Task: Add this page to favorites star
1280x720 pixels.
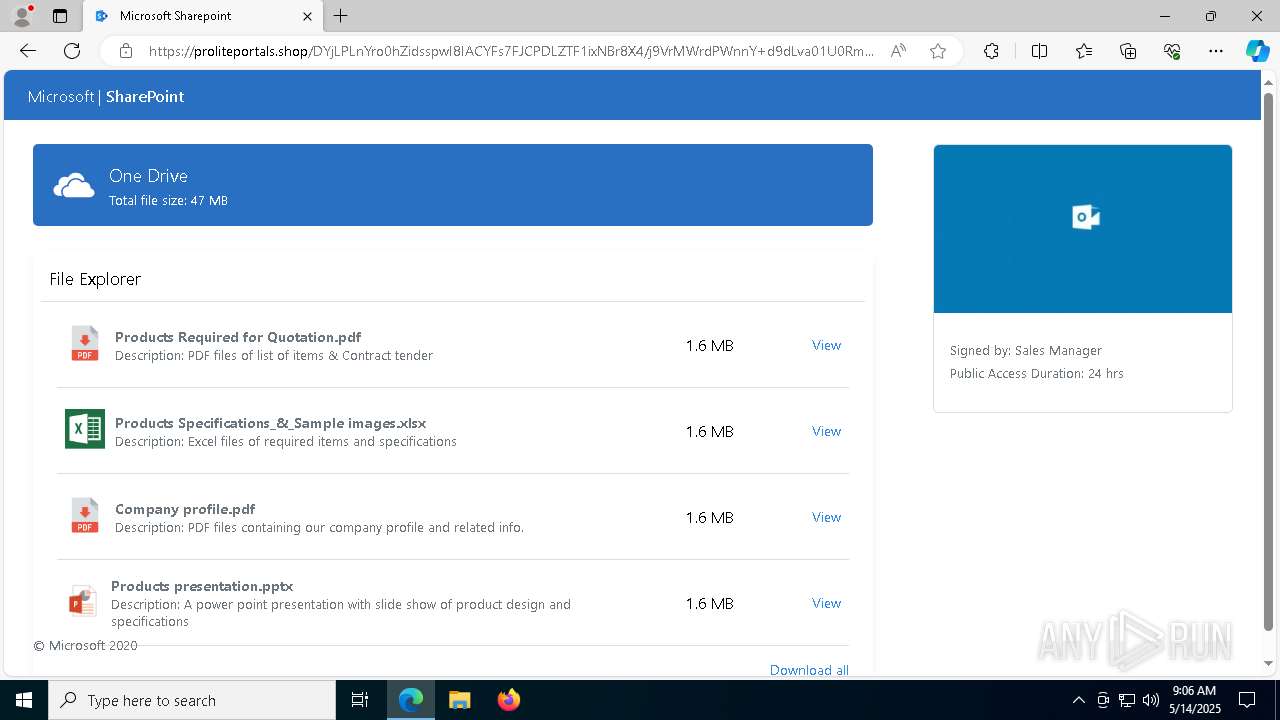Action: [x=938, y=51]
